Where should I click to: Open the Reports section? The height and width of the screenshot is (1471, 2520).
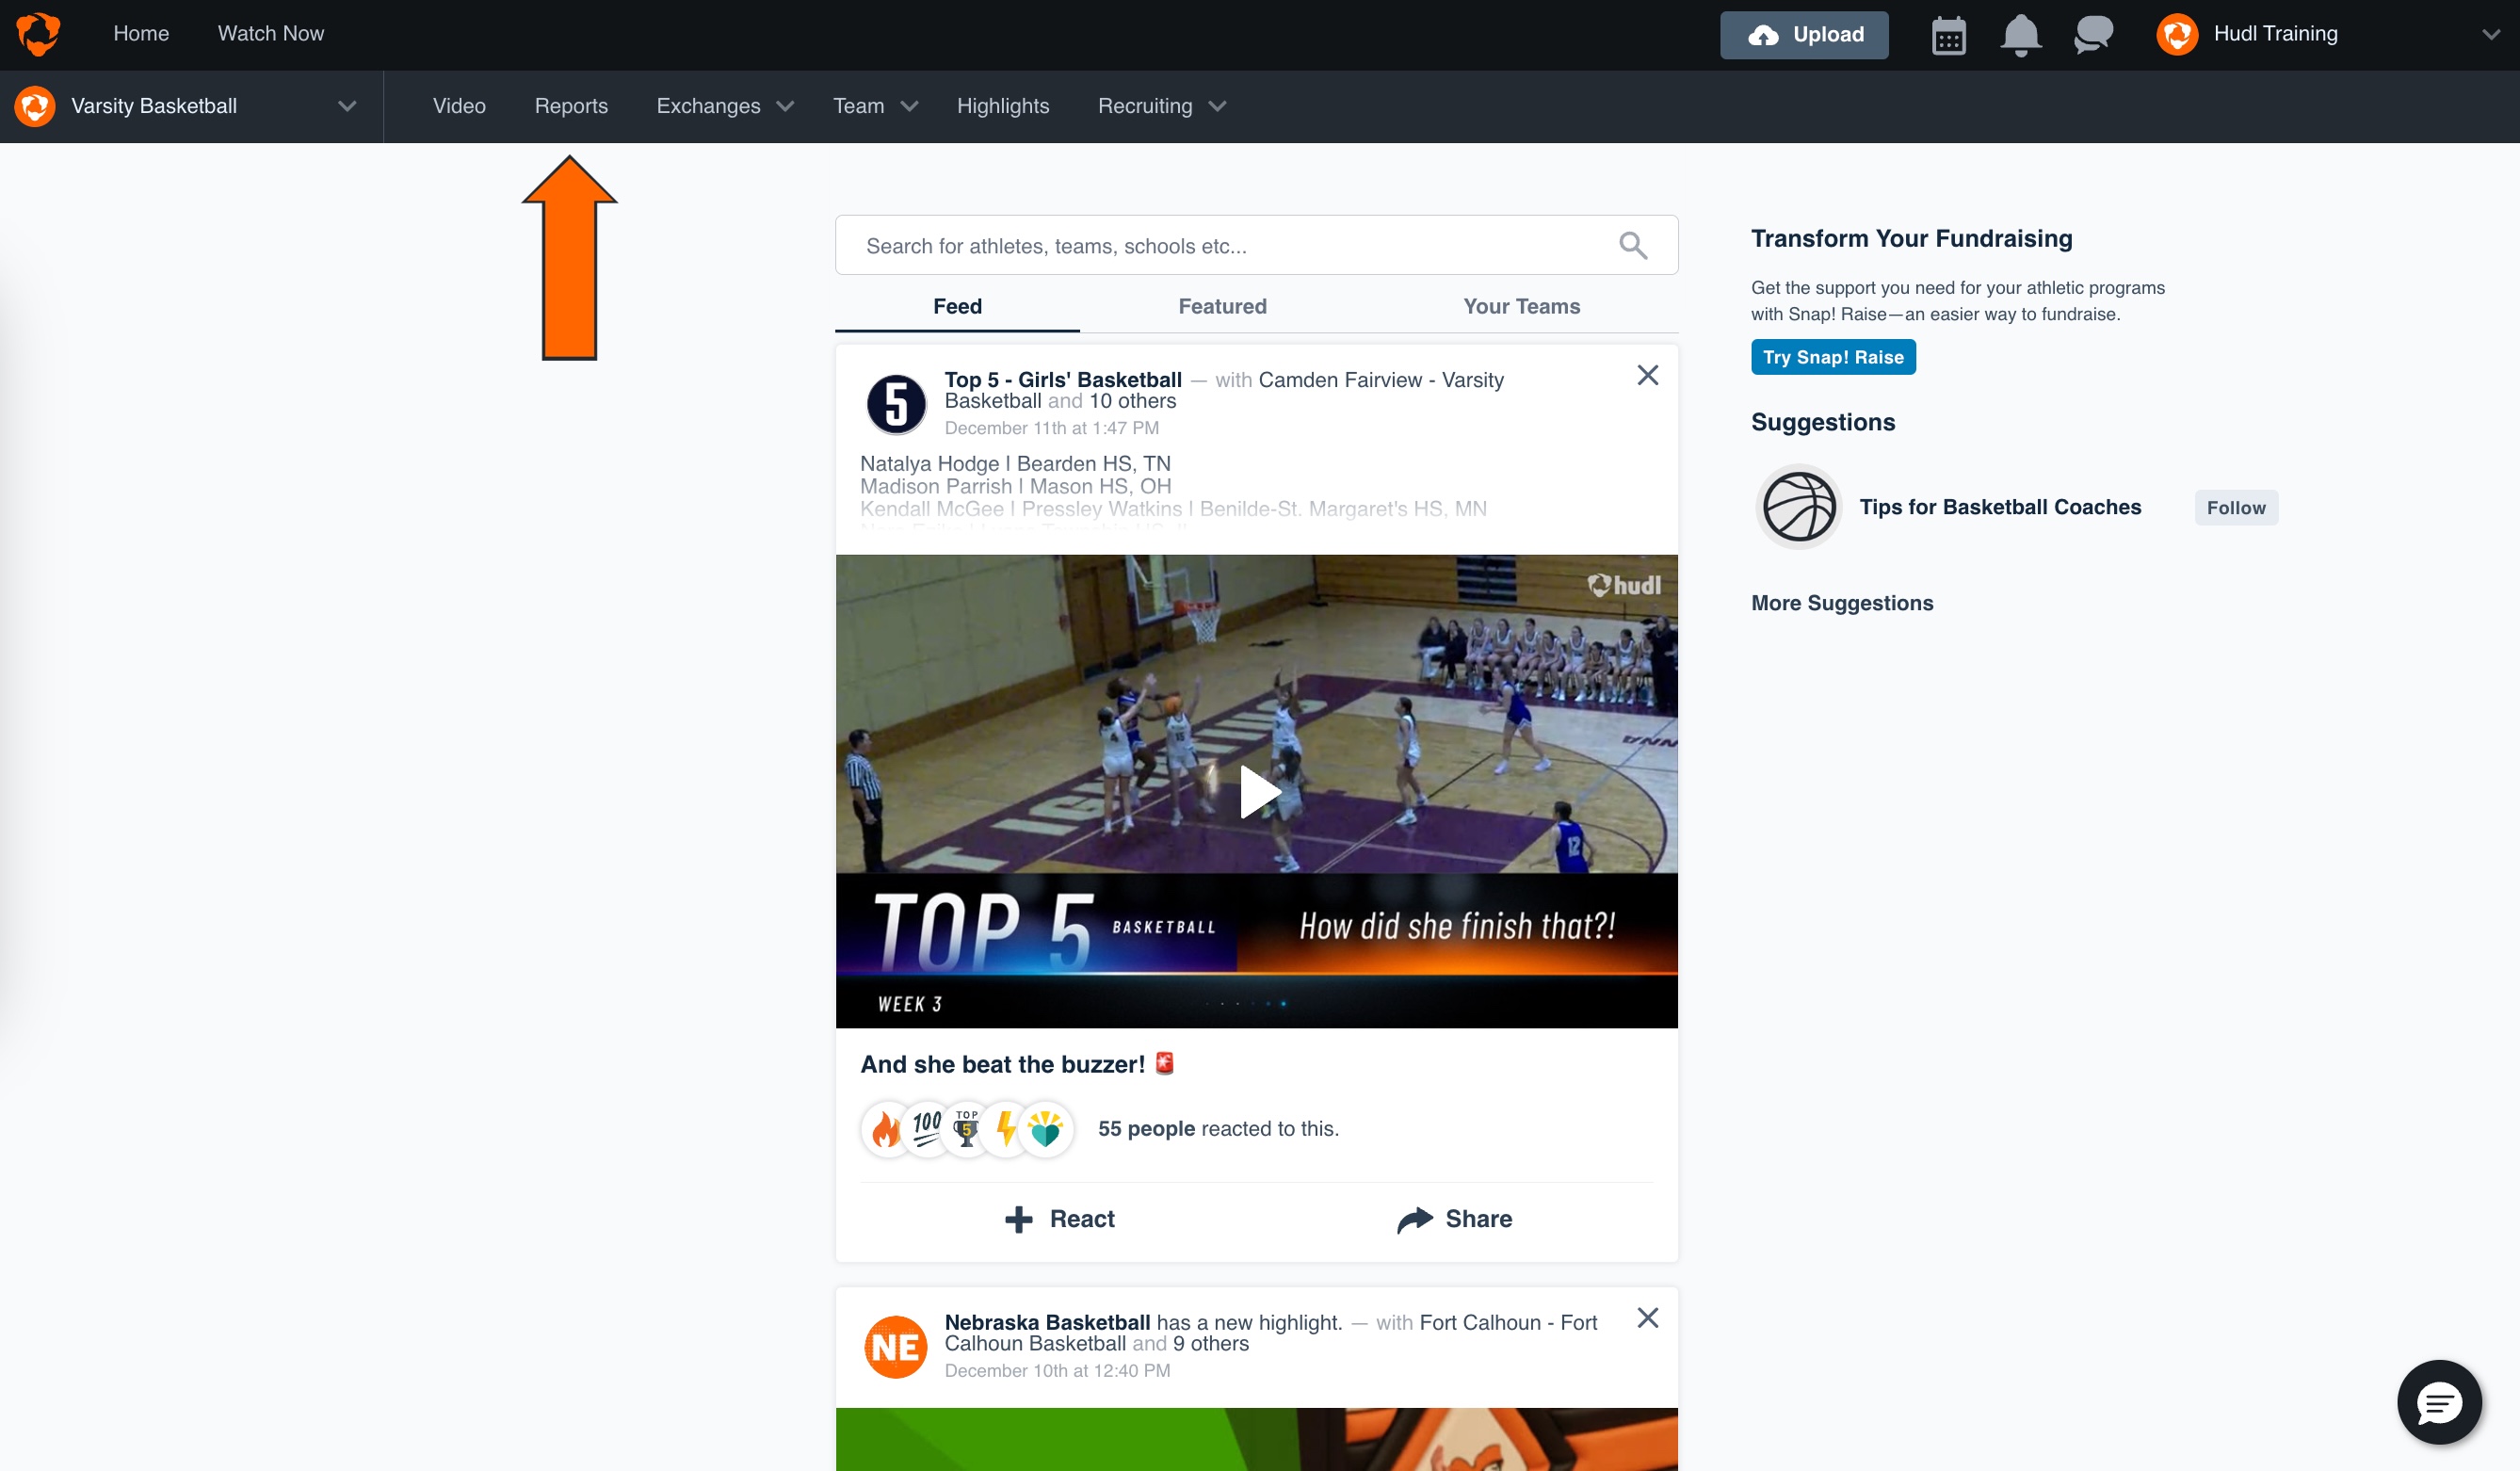pyautogui.click(x=571, y=106)
